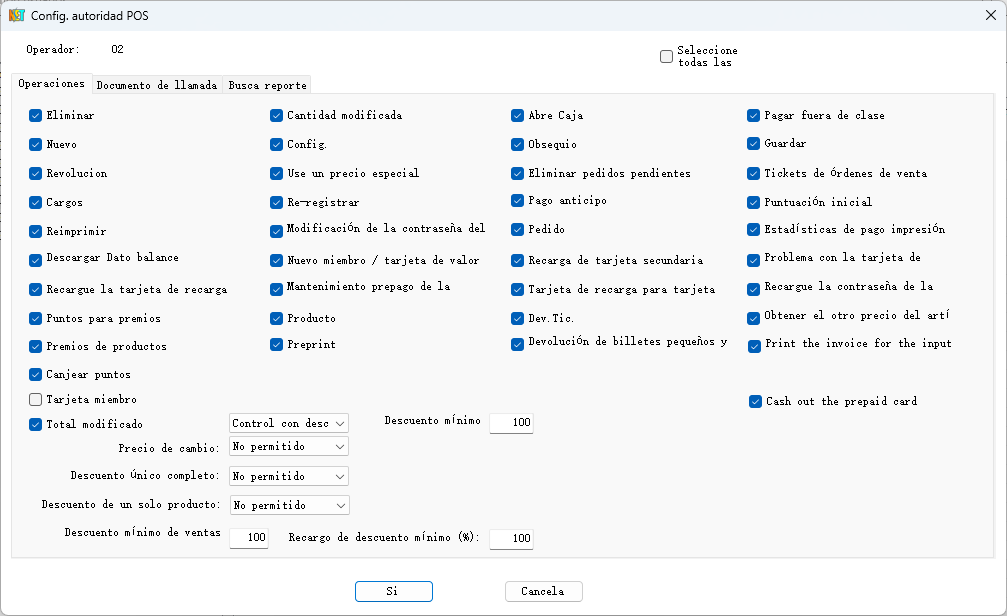
Task: Uncheck the Guardar checkbox
Action: [x=755, y=144]
